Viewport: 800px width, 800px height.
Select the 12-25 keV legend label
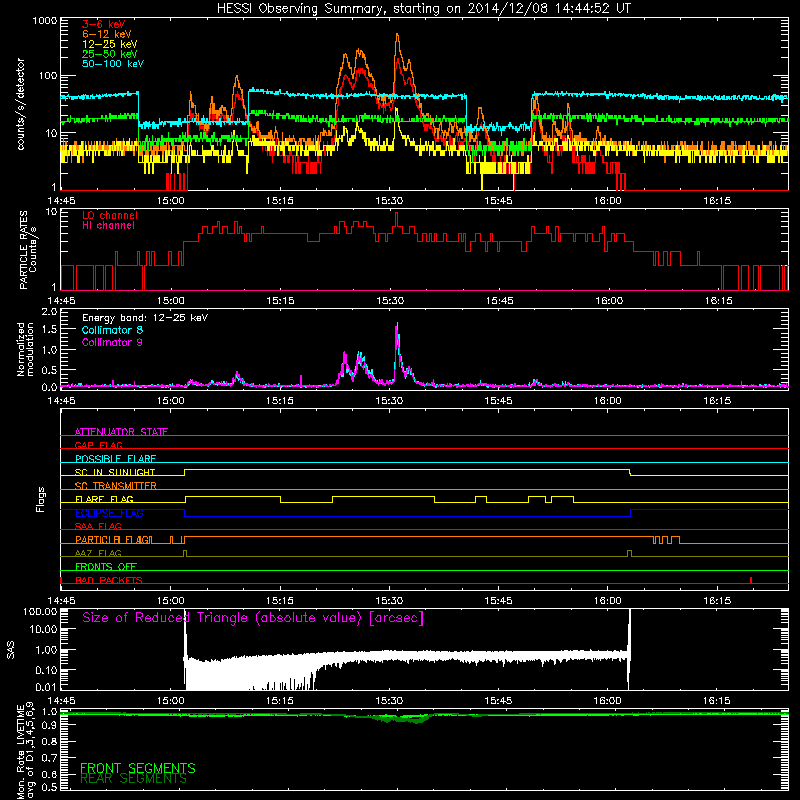(x=110, y=44)
